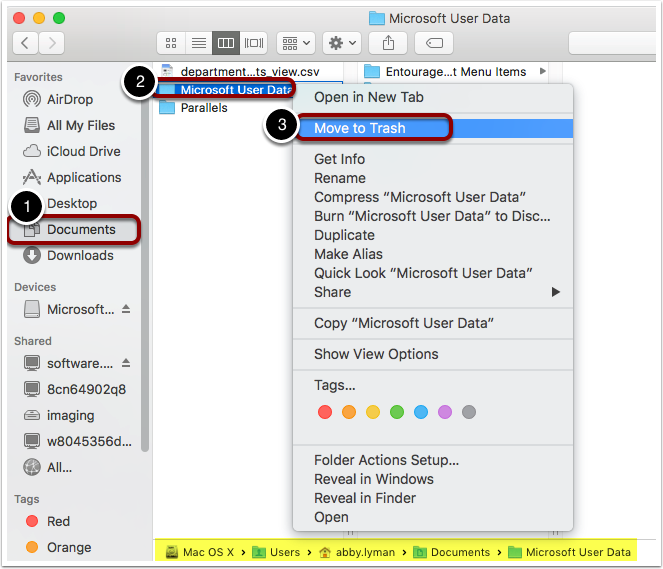Choose Get Info from context menu
Screen dimensions: 663x569
click(433, 159)
